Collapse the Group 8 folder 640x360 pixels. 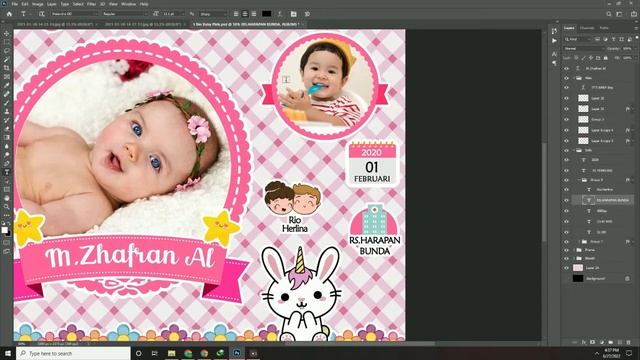tap(579, 180)
